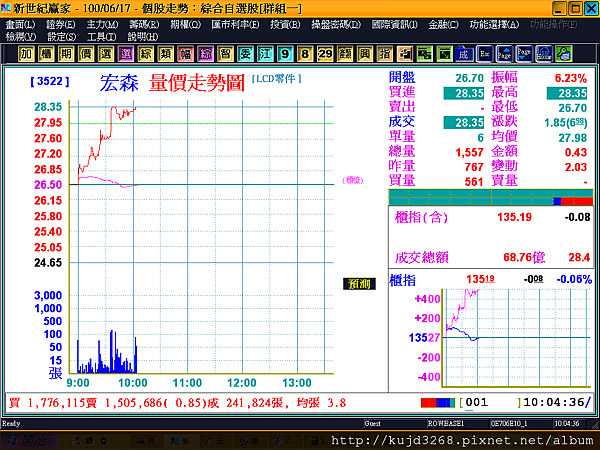600x450 pixels.
Task: Open the 金融(C) menu
Action: [x=443, y=24]
